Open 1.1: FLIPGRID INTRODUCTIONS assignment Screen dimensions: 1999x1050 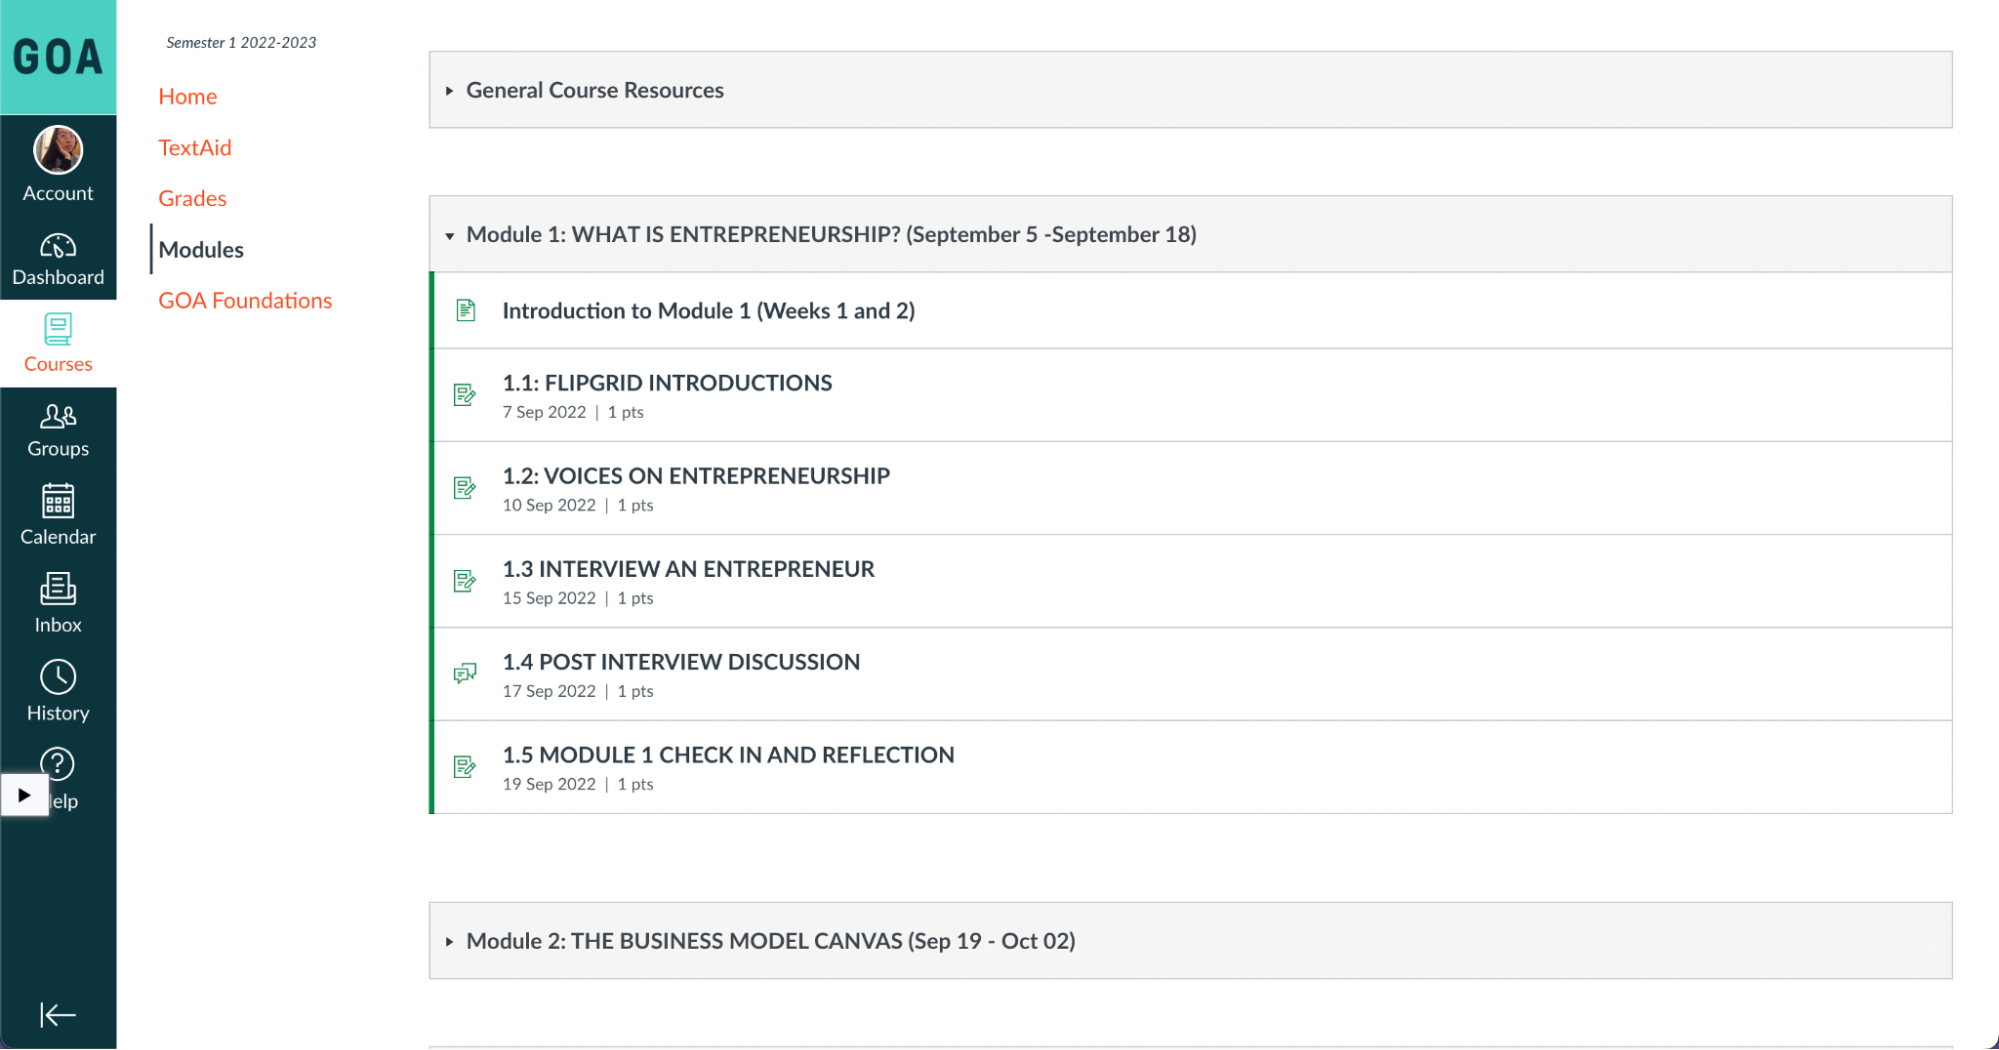667,383
